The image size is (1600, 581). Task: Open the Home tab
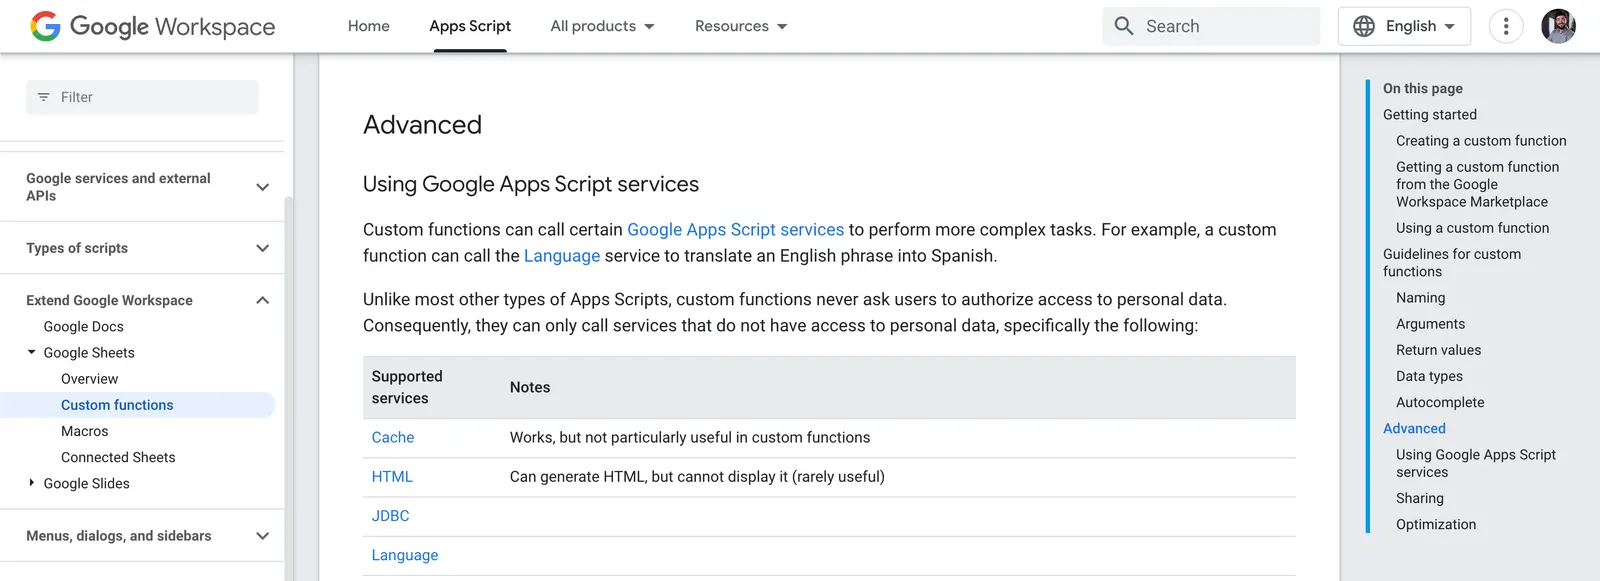[x=369, y=26]
